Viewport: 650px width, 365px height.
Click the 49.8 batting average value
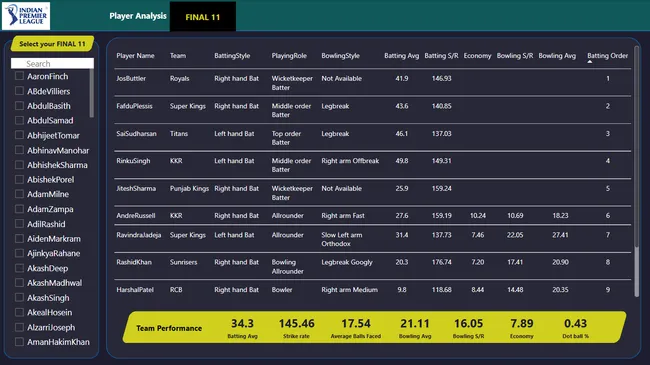402,161
